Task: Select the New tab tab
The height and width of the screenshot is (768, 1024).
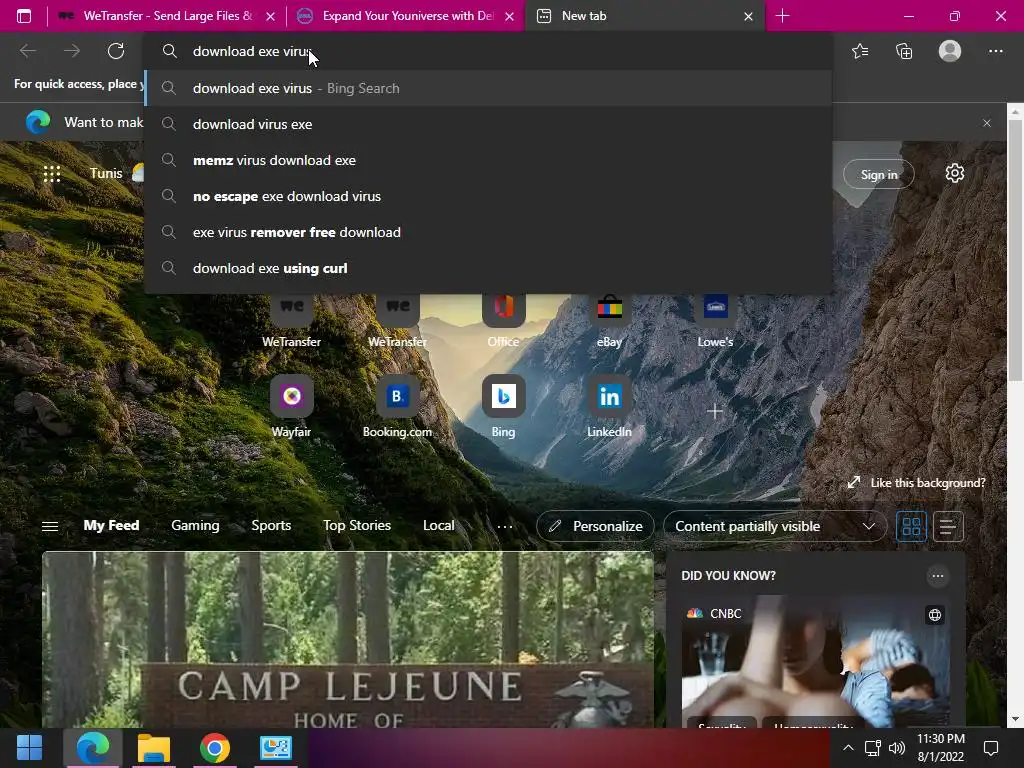Action: click(x=645, y=16)
